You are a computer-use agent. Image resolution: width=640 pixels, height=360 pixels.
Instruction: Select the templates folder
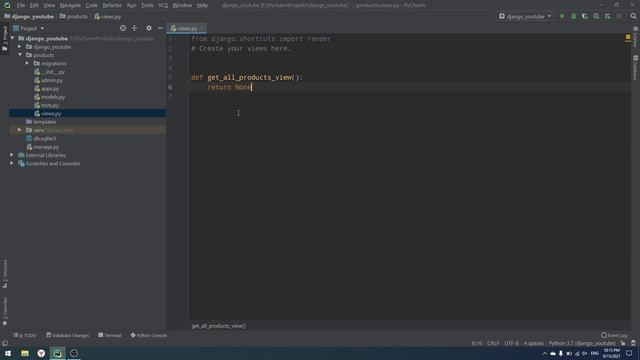coord(44,122)
